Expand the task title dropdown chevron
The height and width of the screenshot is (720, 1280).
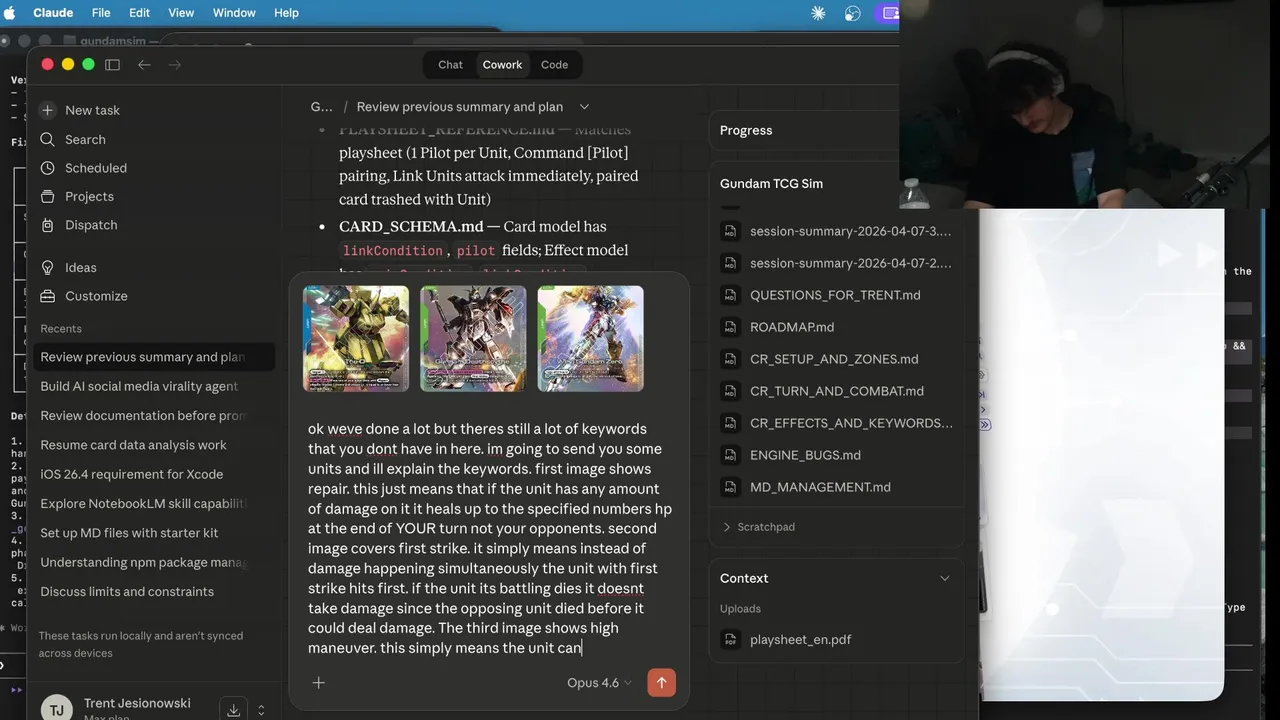click(x=584, y=107)
